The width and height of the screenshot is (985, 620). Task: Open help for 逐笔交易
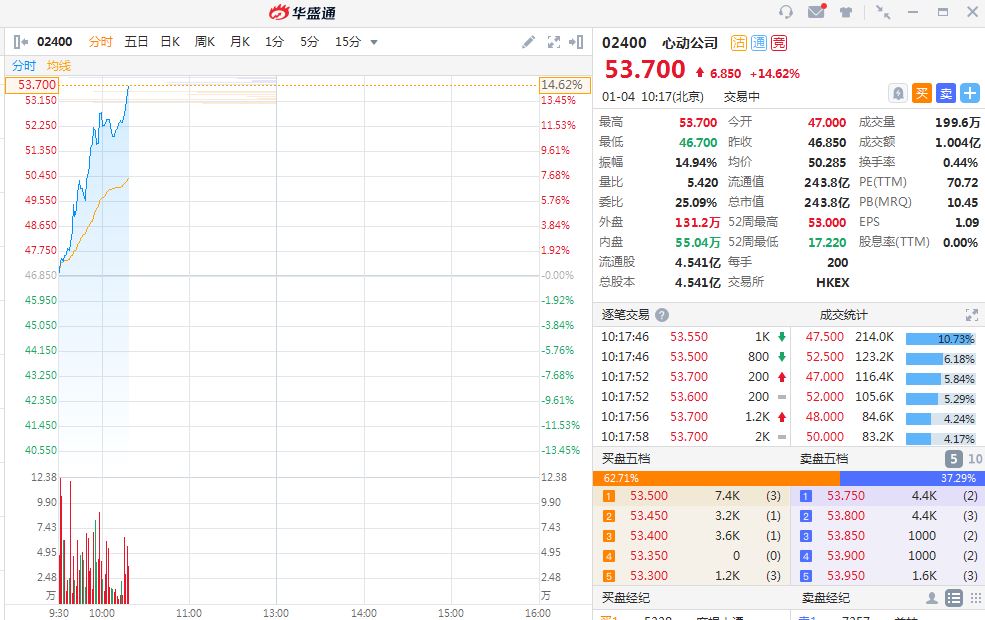click(661, 314)
